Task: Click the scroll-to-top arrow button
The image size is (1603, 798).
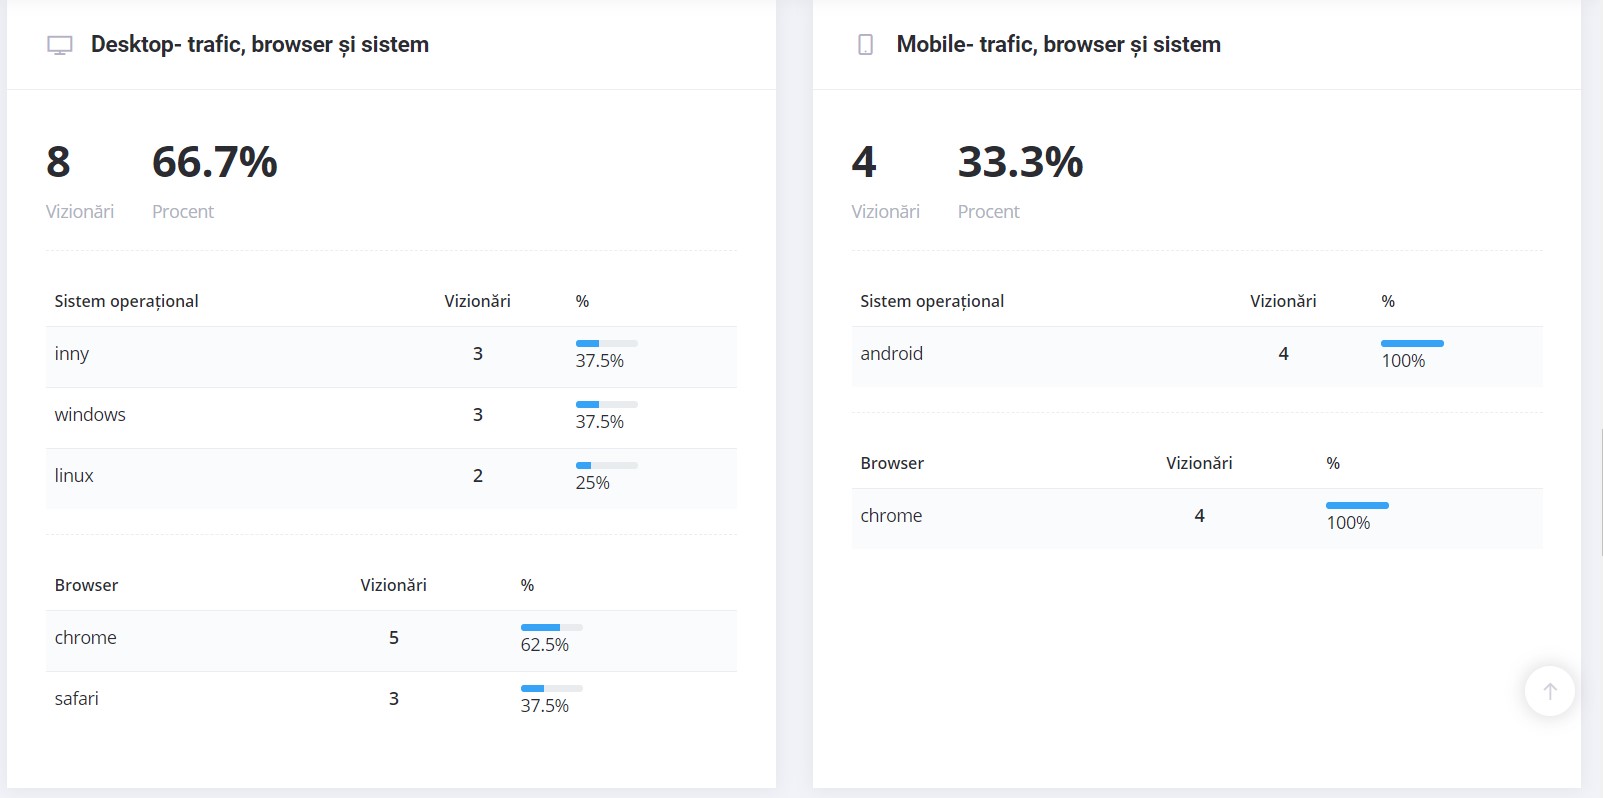Action: click(1549, 691)
